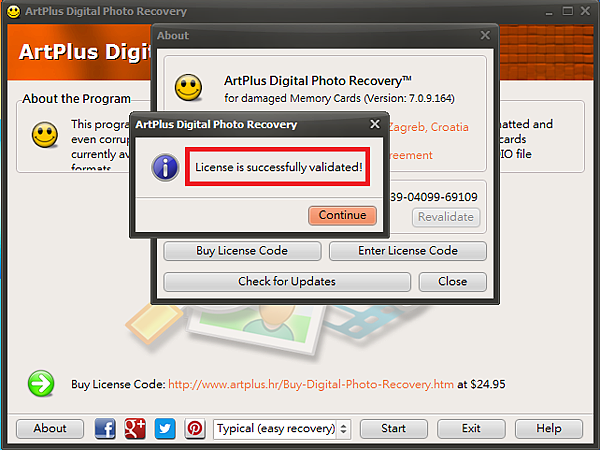This screenshot has width=600, height=450.
Task: Click smiley icon in About the Program
Action: [x=45, y=135]
